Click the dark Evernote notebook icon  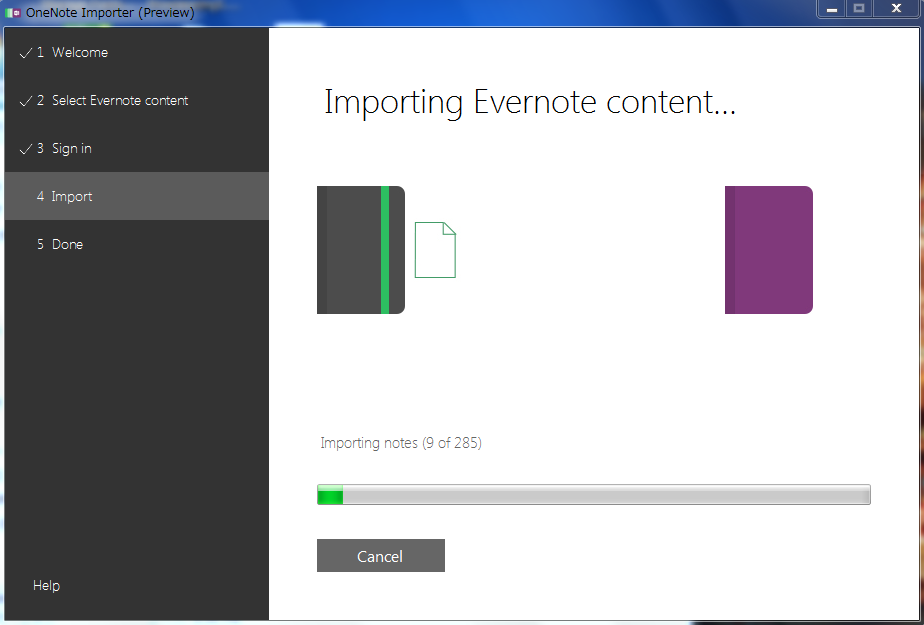click(x=361, y=250)
